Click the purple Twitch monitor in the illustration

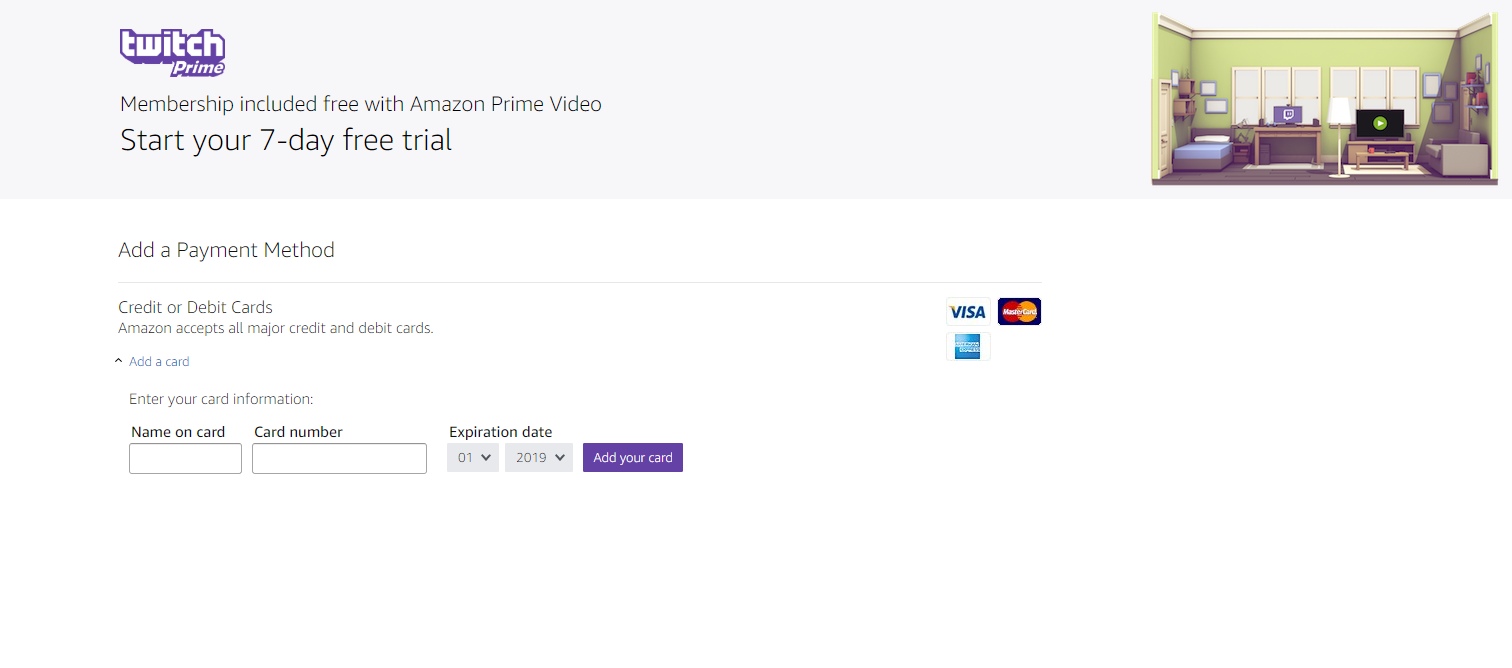click(x=1288, y=115)
